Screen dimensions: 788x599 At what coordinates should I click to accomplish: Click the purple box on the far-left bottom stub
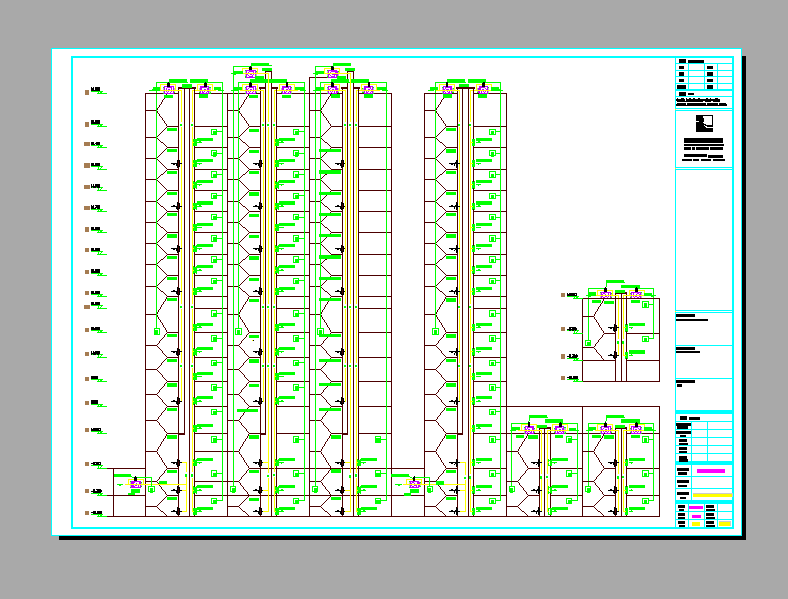click(x=136, y=484)
